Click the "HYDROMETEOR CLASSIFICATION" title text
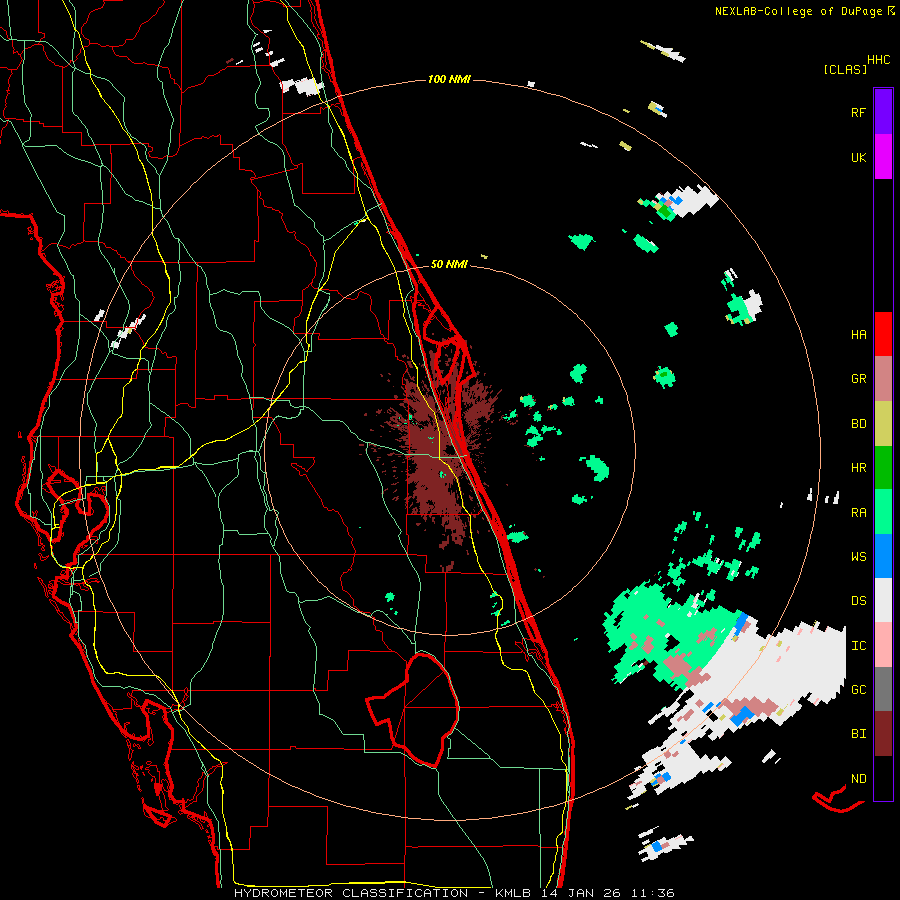Viewport: 900px width, 900px height. pos(351,893)
